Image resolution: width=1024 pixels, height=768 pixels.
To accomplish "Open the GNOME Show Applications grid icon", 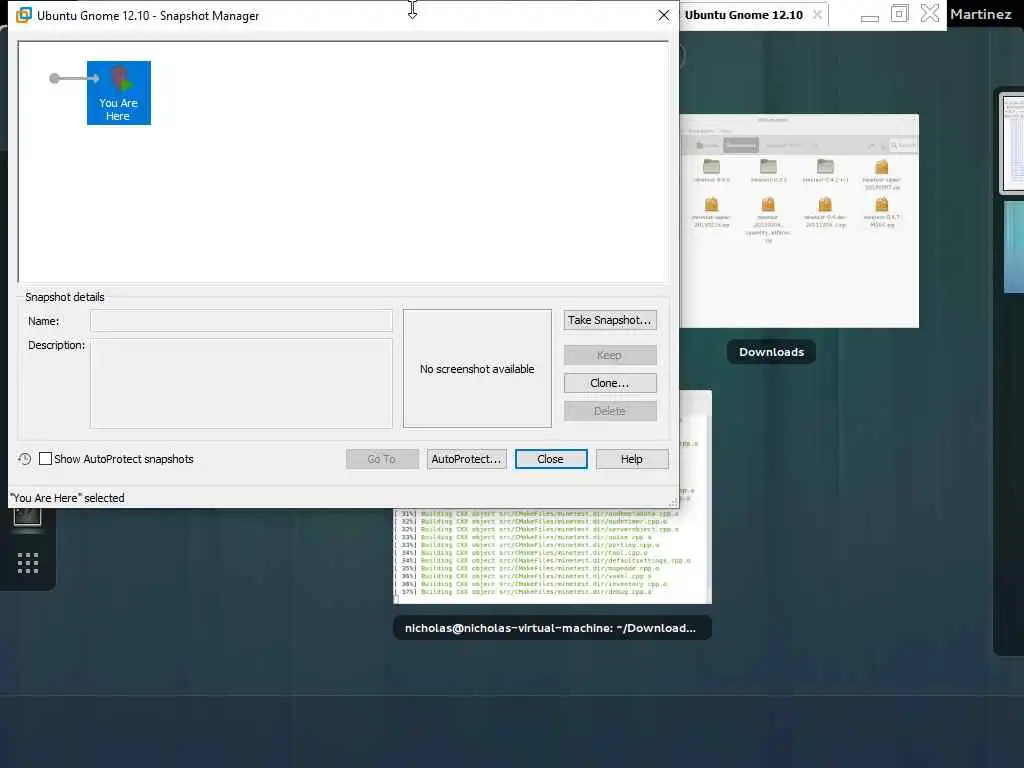I will coord(27,563).
